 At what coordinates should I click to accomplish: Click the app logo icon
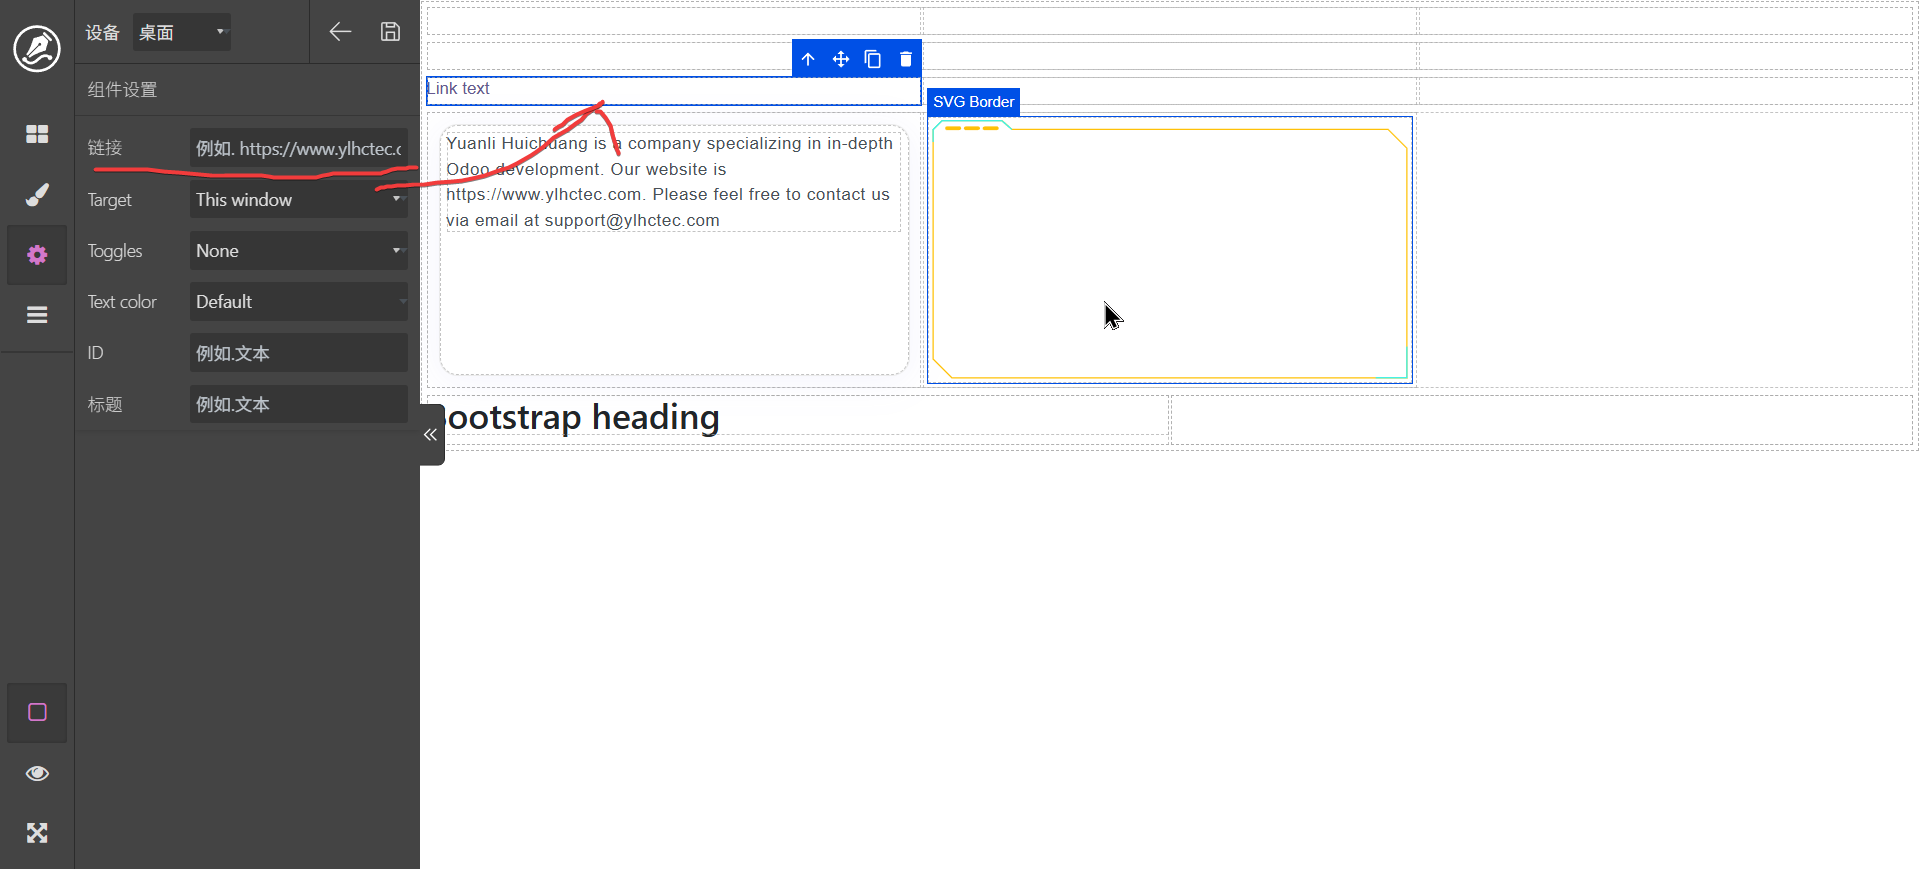coord(37,48)
